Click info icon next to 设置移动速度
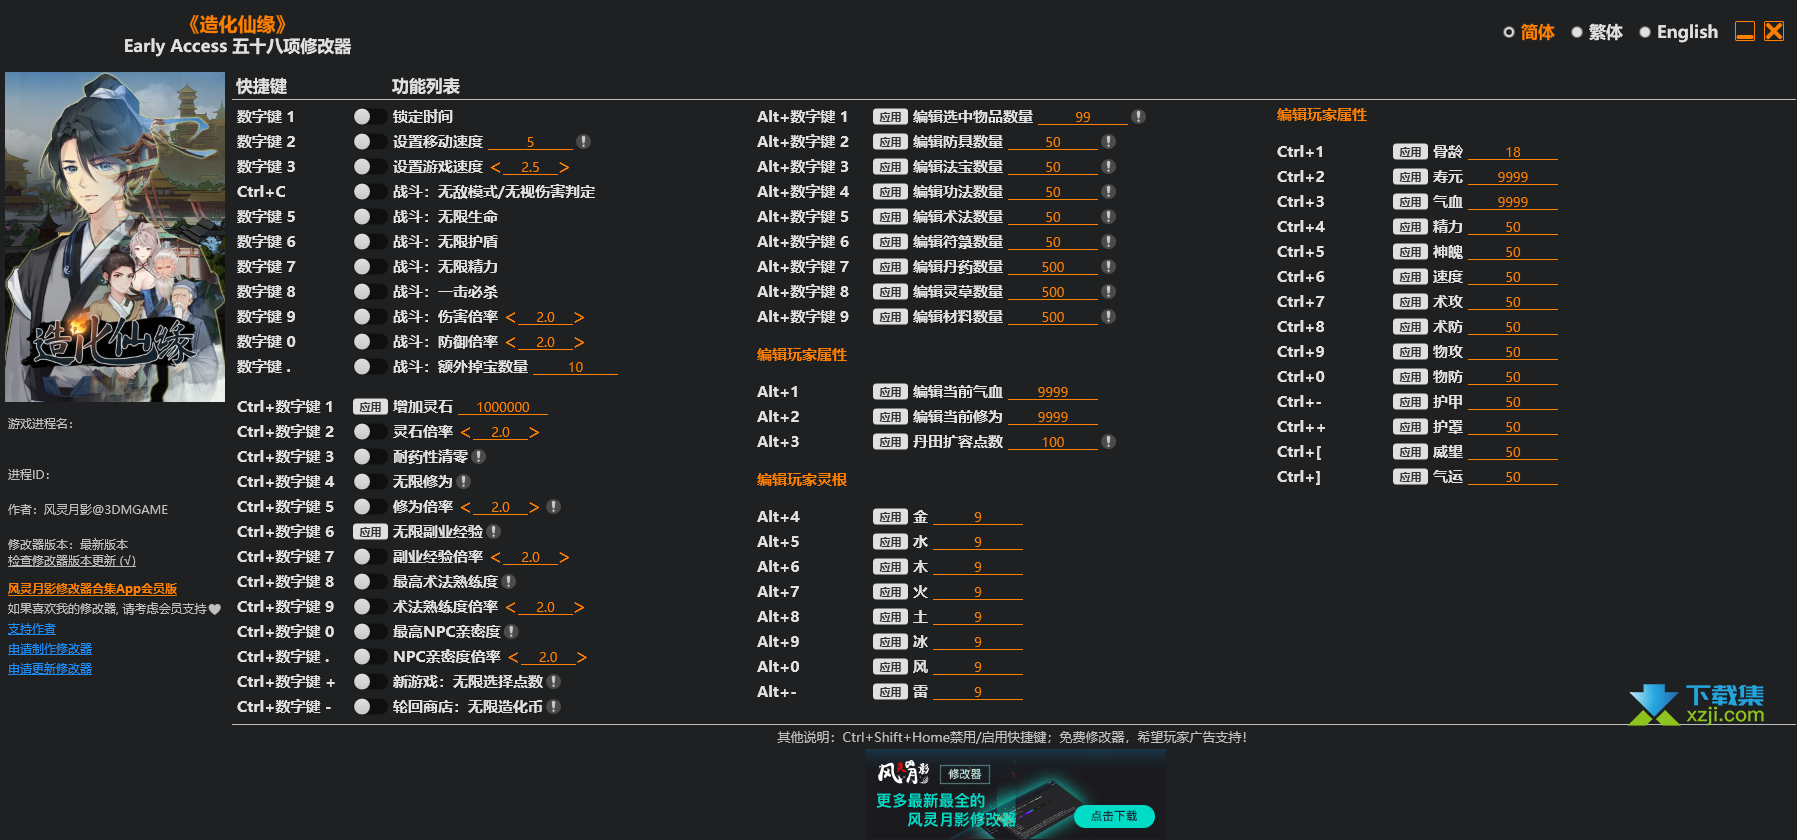1797x840 pixels. [583, 142]
